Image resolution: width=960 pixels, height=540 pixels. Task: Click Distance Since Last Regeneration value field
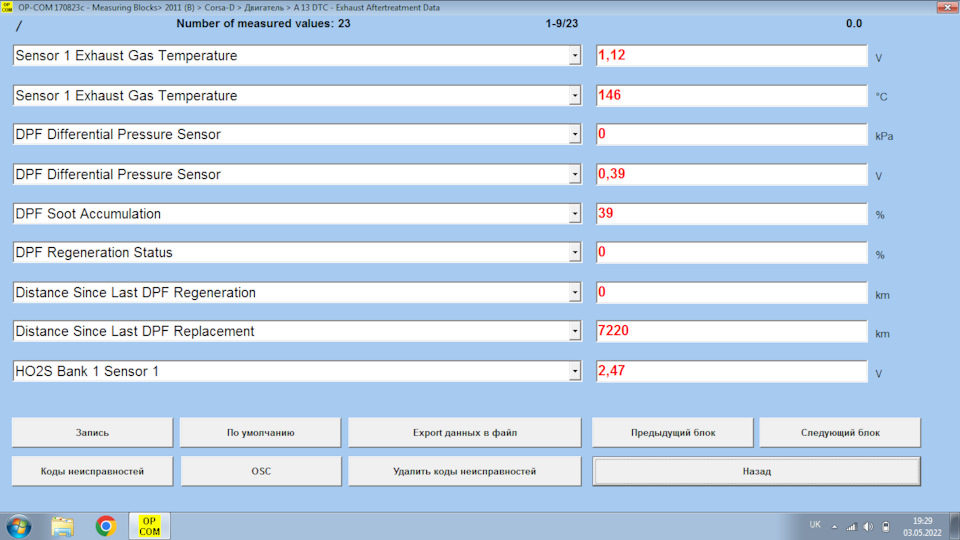coord(732,292)
